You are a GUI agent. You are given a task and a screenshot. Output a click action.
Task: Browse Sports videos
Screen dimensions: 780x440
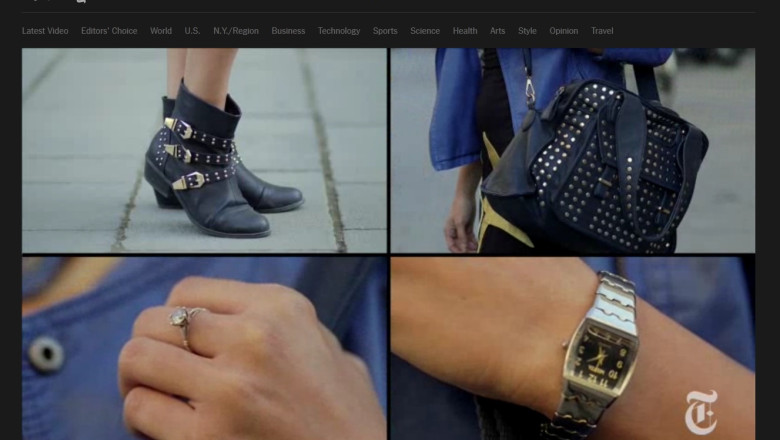click(385, 31)
